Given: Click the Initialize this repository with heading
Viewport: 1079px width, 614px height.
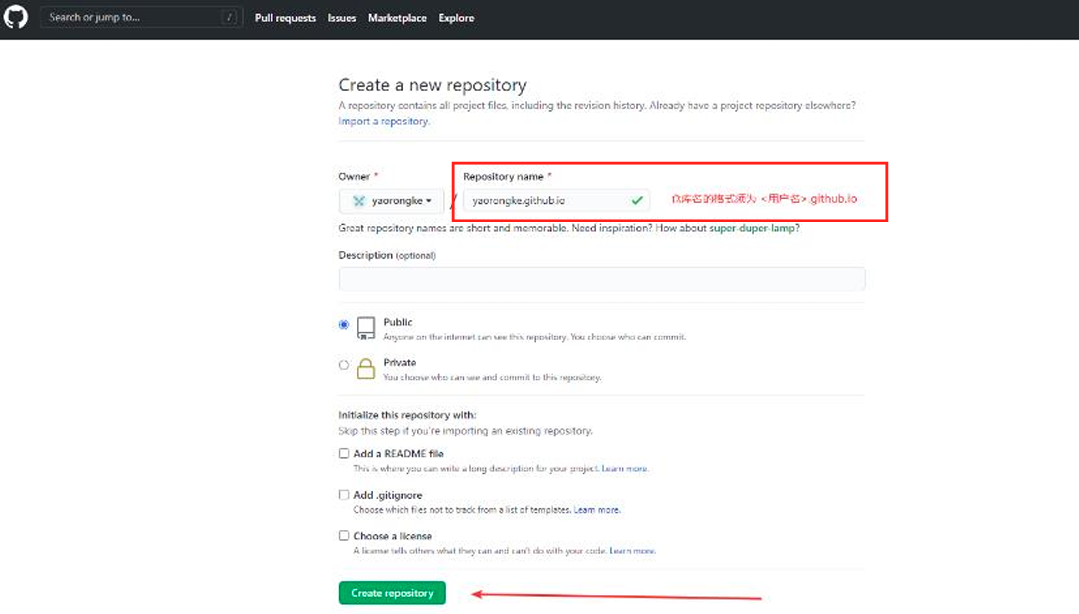Looking at the screenshot, I should [x=407, y=415].
